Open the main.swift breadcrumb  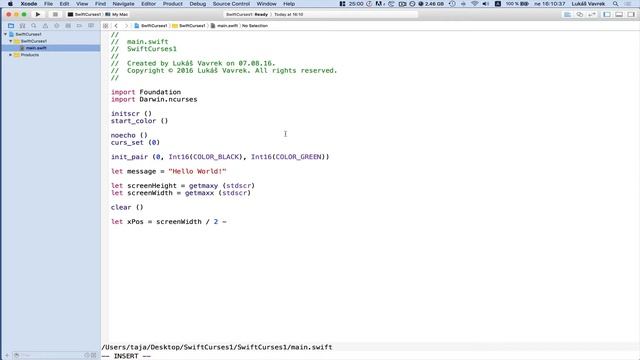point(224,26)
